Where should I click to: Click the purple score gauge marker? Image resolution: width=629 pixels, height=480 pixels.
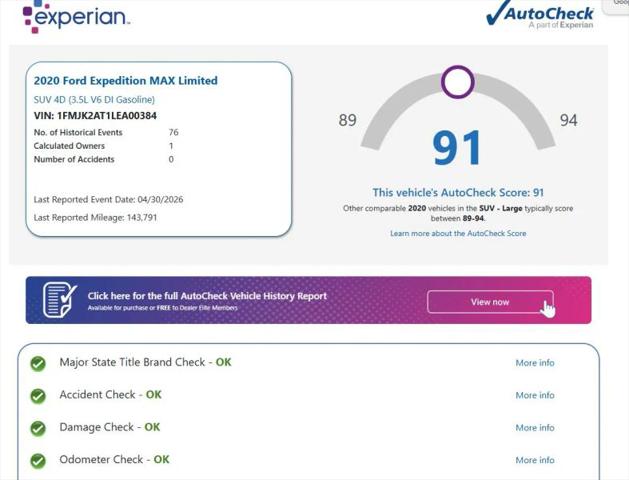[x=458, y=82]
